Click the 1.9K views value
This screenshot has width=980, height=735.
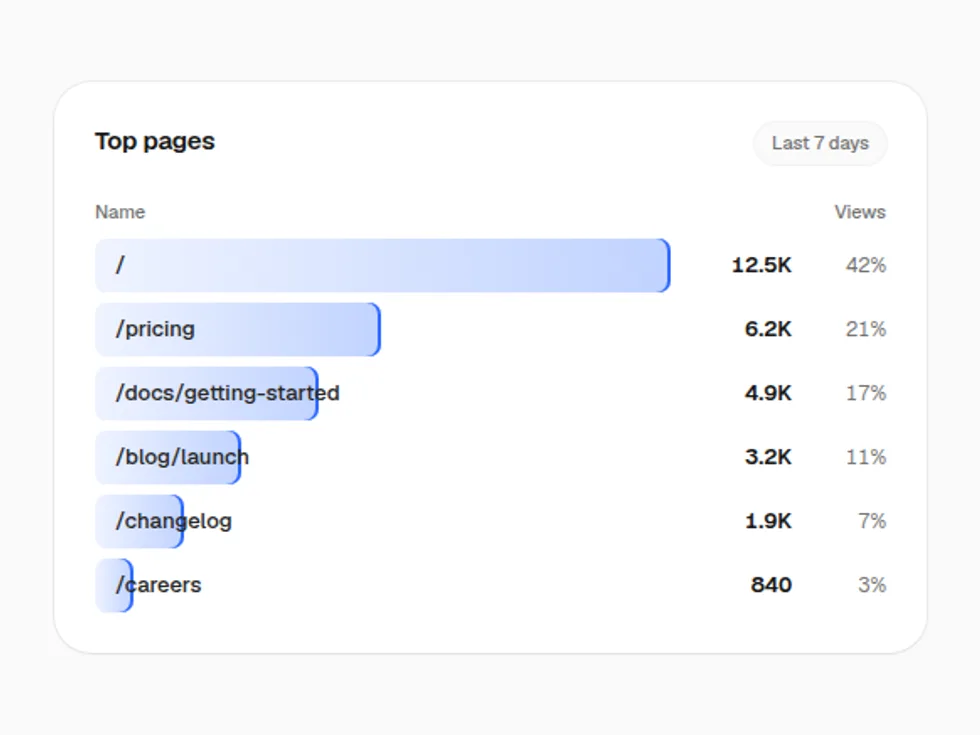click(768, 521)
